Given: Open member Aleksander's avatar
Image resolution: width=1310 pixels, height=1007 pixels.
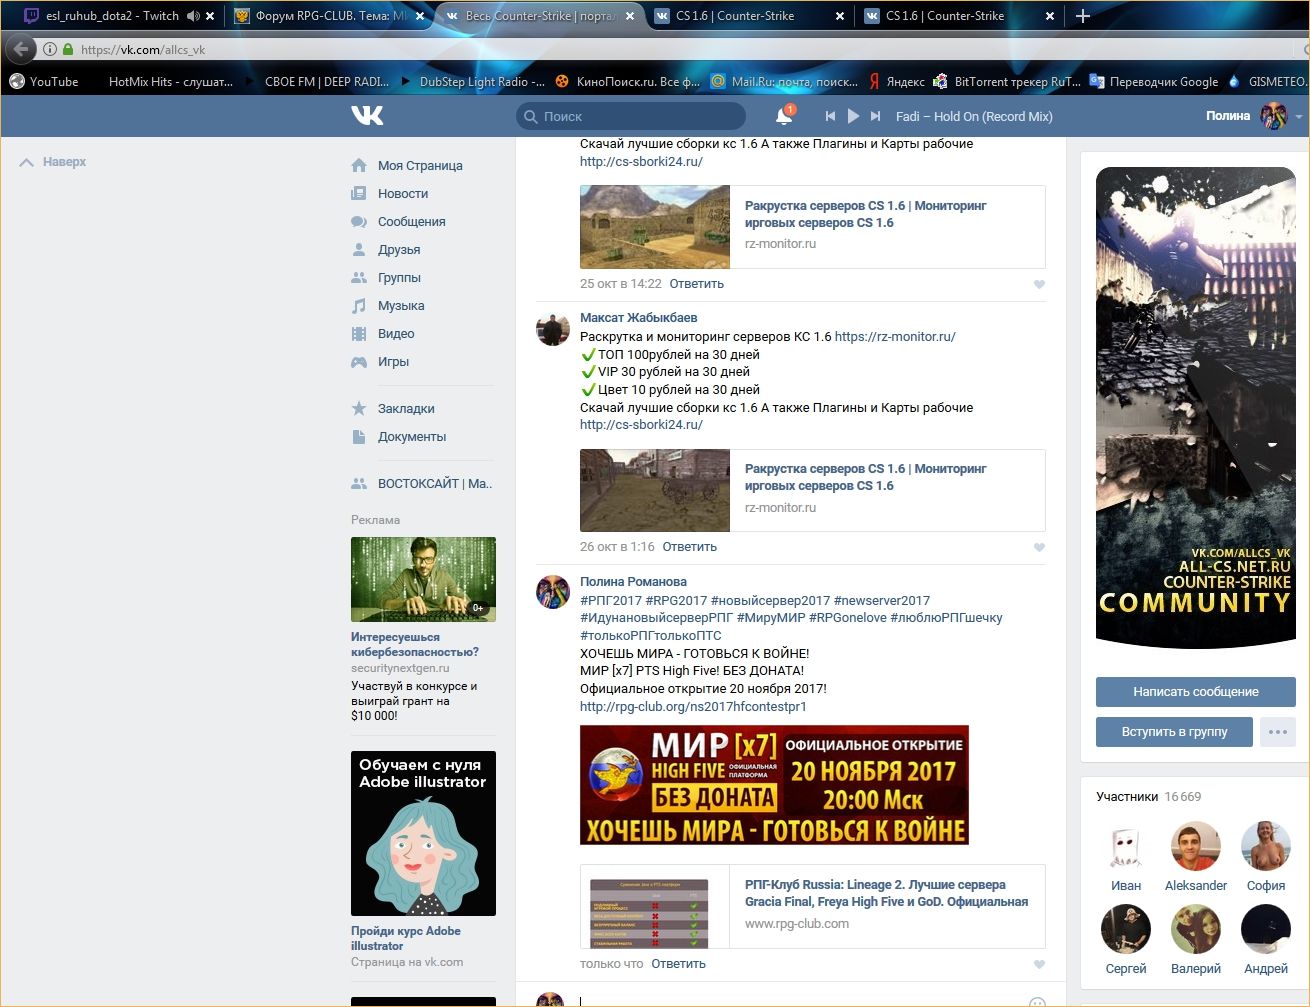Looking at the screenshot, I should 1196,846.
